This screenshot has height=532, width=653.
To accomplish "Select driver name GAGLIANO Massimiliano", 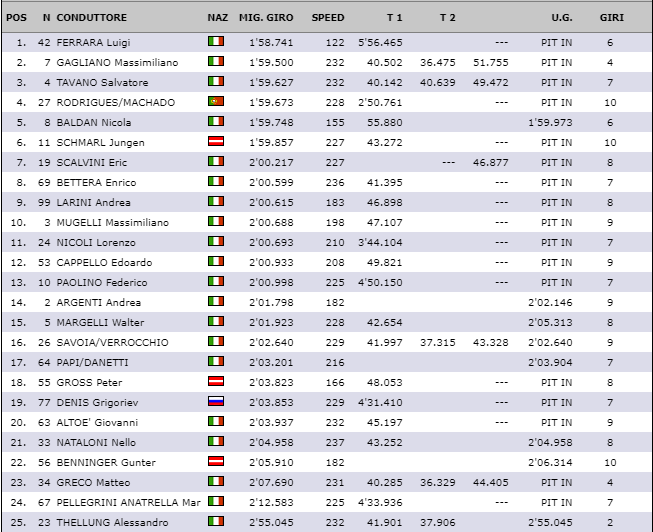I will click(117, 62).
